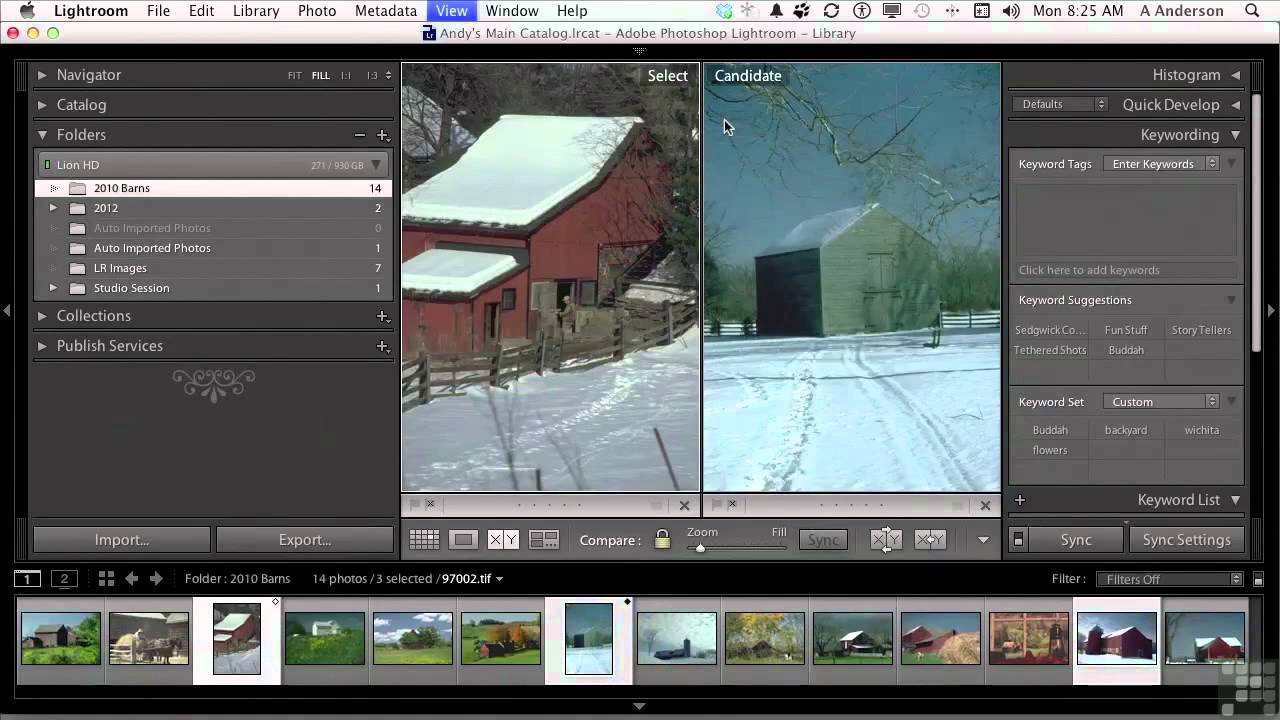Open the Photo menu

317,11
